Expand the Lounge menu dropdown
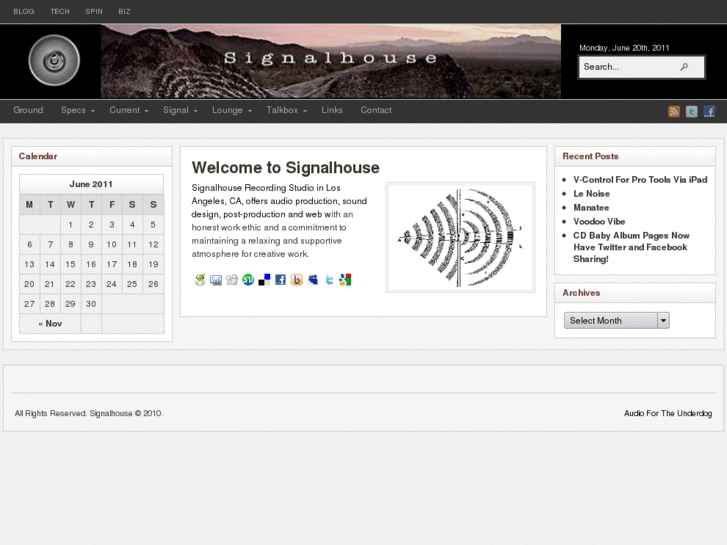This screenshot has width=727, height=545. tap(232, 110)
